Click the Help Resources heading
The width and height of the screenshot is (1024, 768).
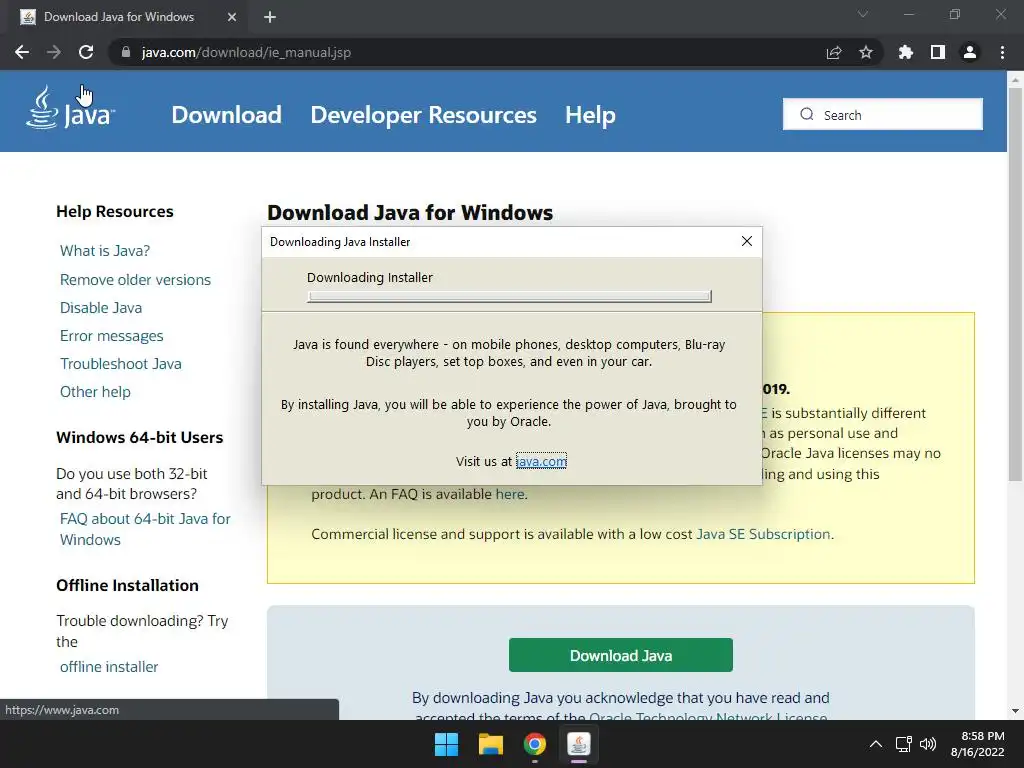pyautogui.click(x=115, y=212)
